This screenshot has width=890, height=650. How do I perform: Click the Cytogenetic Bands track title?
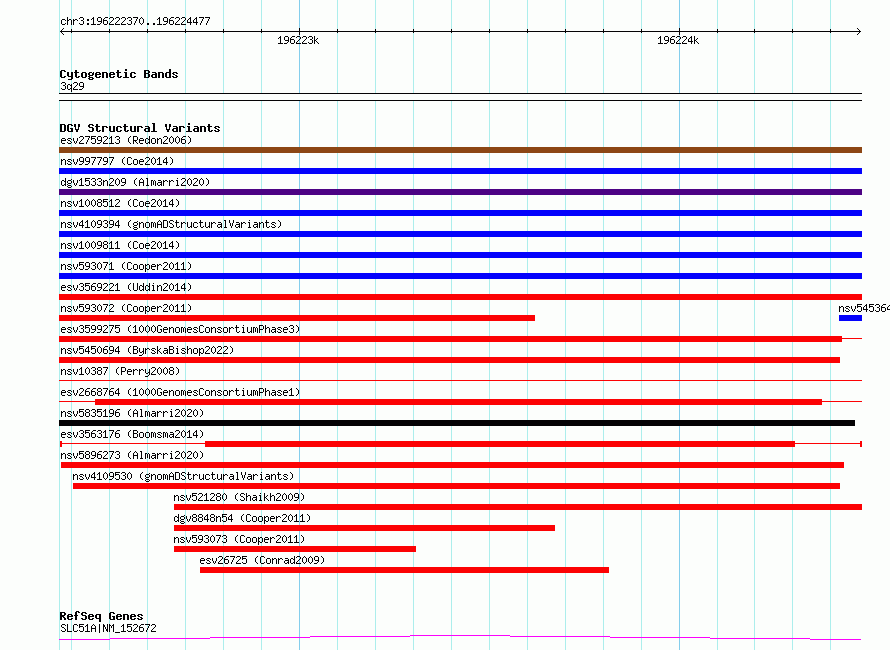click(x=119, y=74)
